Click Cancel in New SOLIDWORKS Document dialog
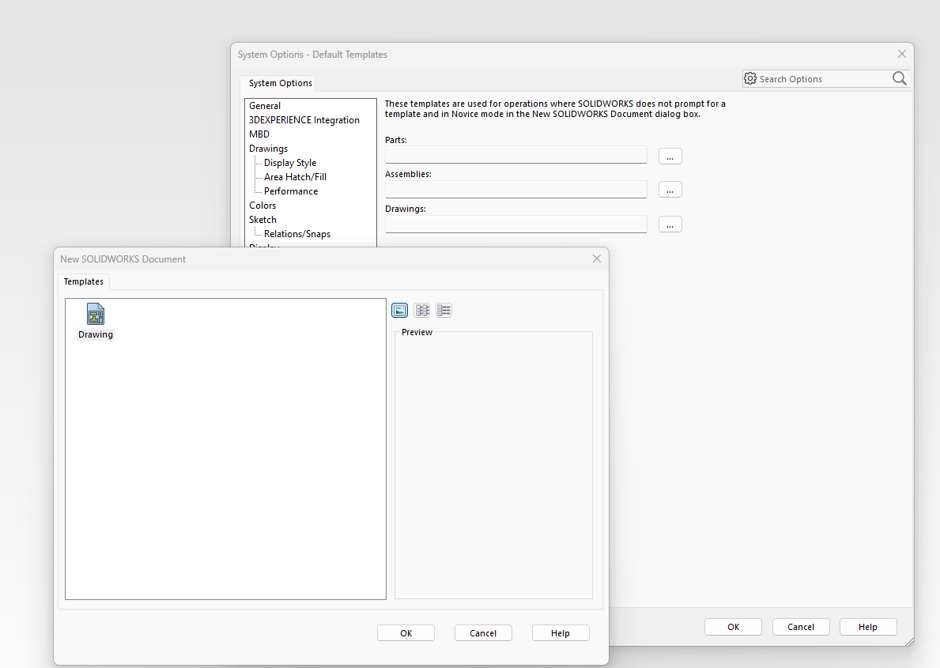940x668 pixels. (x=483, y=633)
